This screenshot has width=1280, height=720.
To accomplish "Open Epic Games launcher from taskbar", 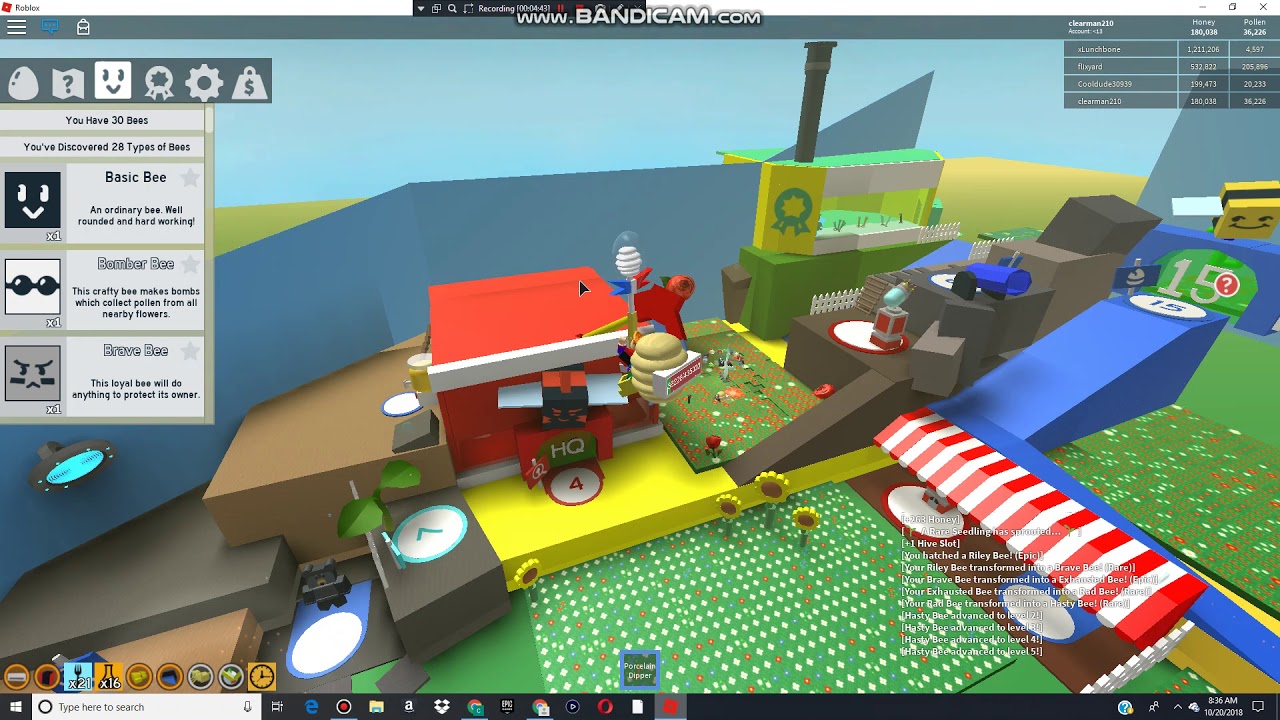I will 507,707.
